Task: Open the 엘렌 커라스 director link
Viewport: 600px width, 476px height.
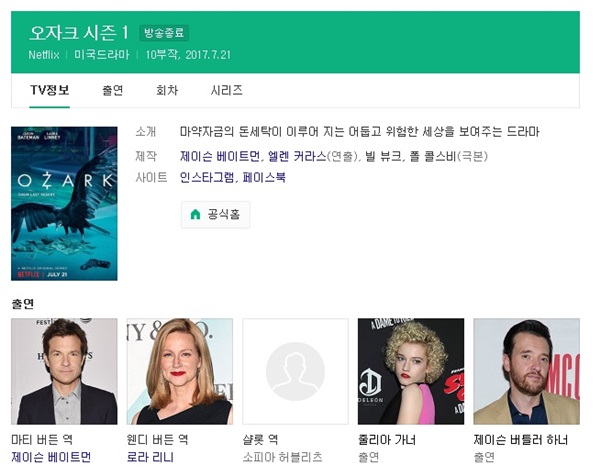Action: pos(297,156)
